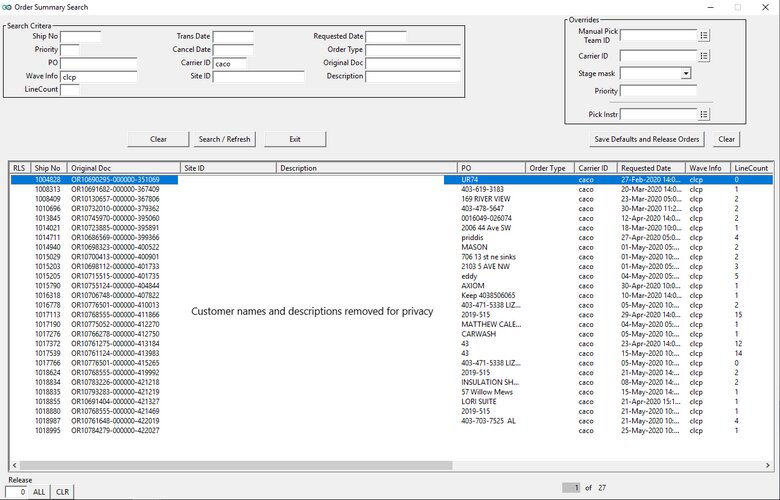Select order row with Ship No 1010696
This screenshot has height=500, width=780.
[x=48, y=208]
